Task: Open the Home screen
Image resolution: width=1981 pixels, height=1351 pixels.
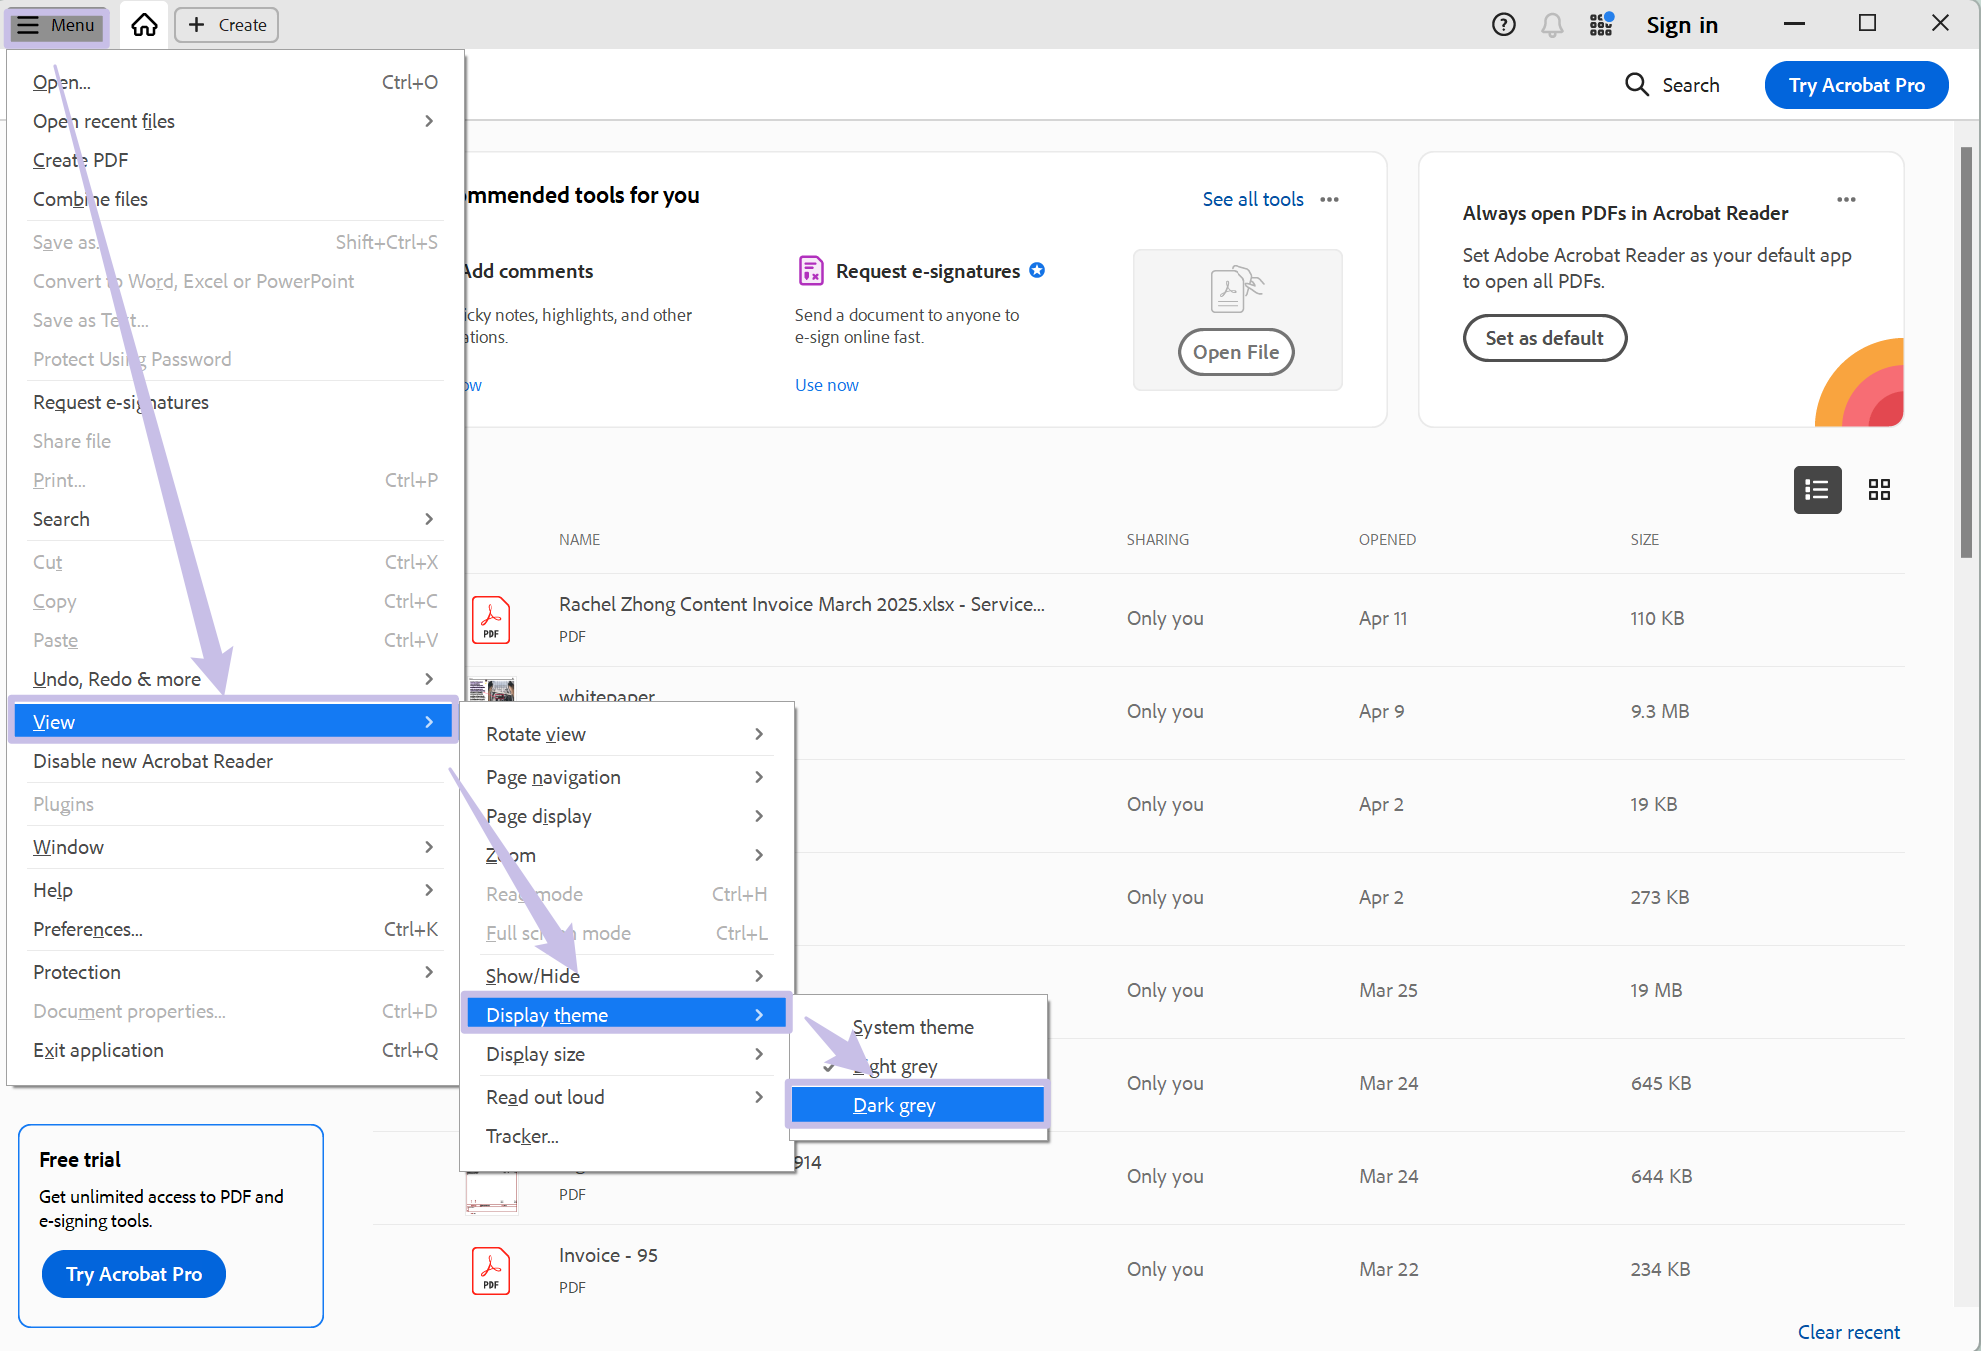Action: pos(144,24)
